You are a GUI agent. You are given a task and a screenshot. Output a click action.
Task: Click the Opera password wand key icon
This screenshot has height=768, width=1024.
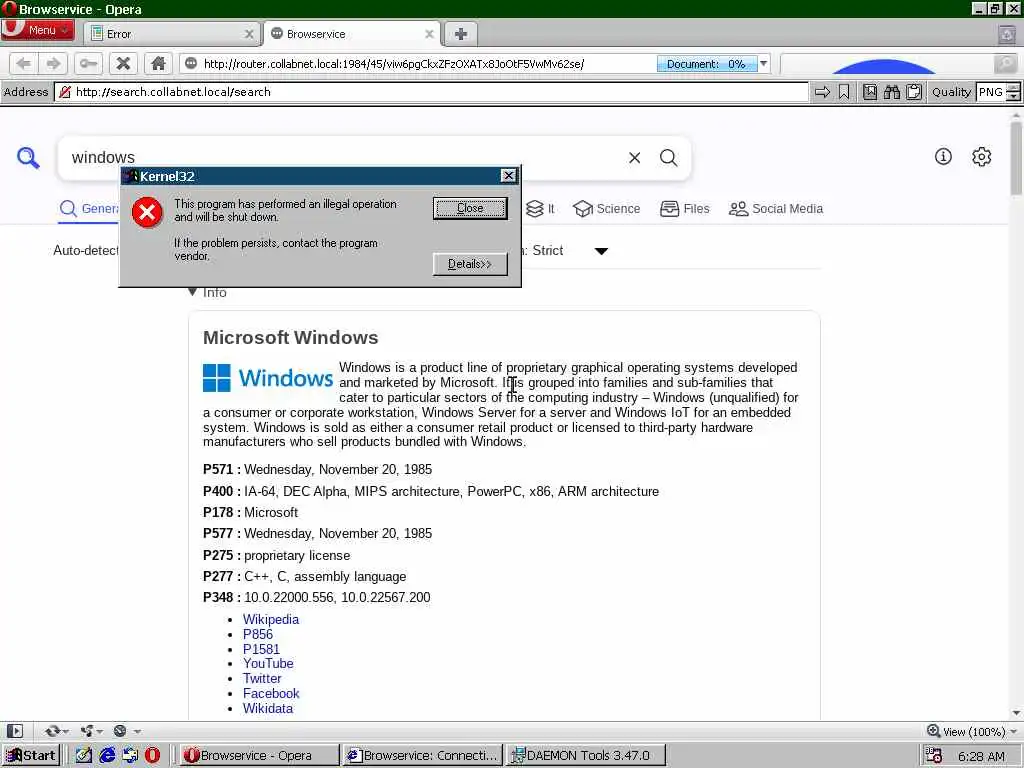88,63
